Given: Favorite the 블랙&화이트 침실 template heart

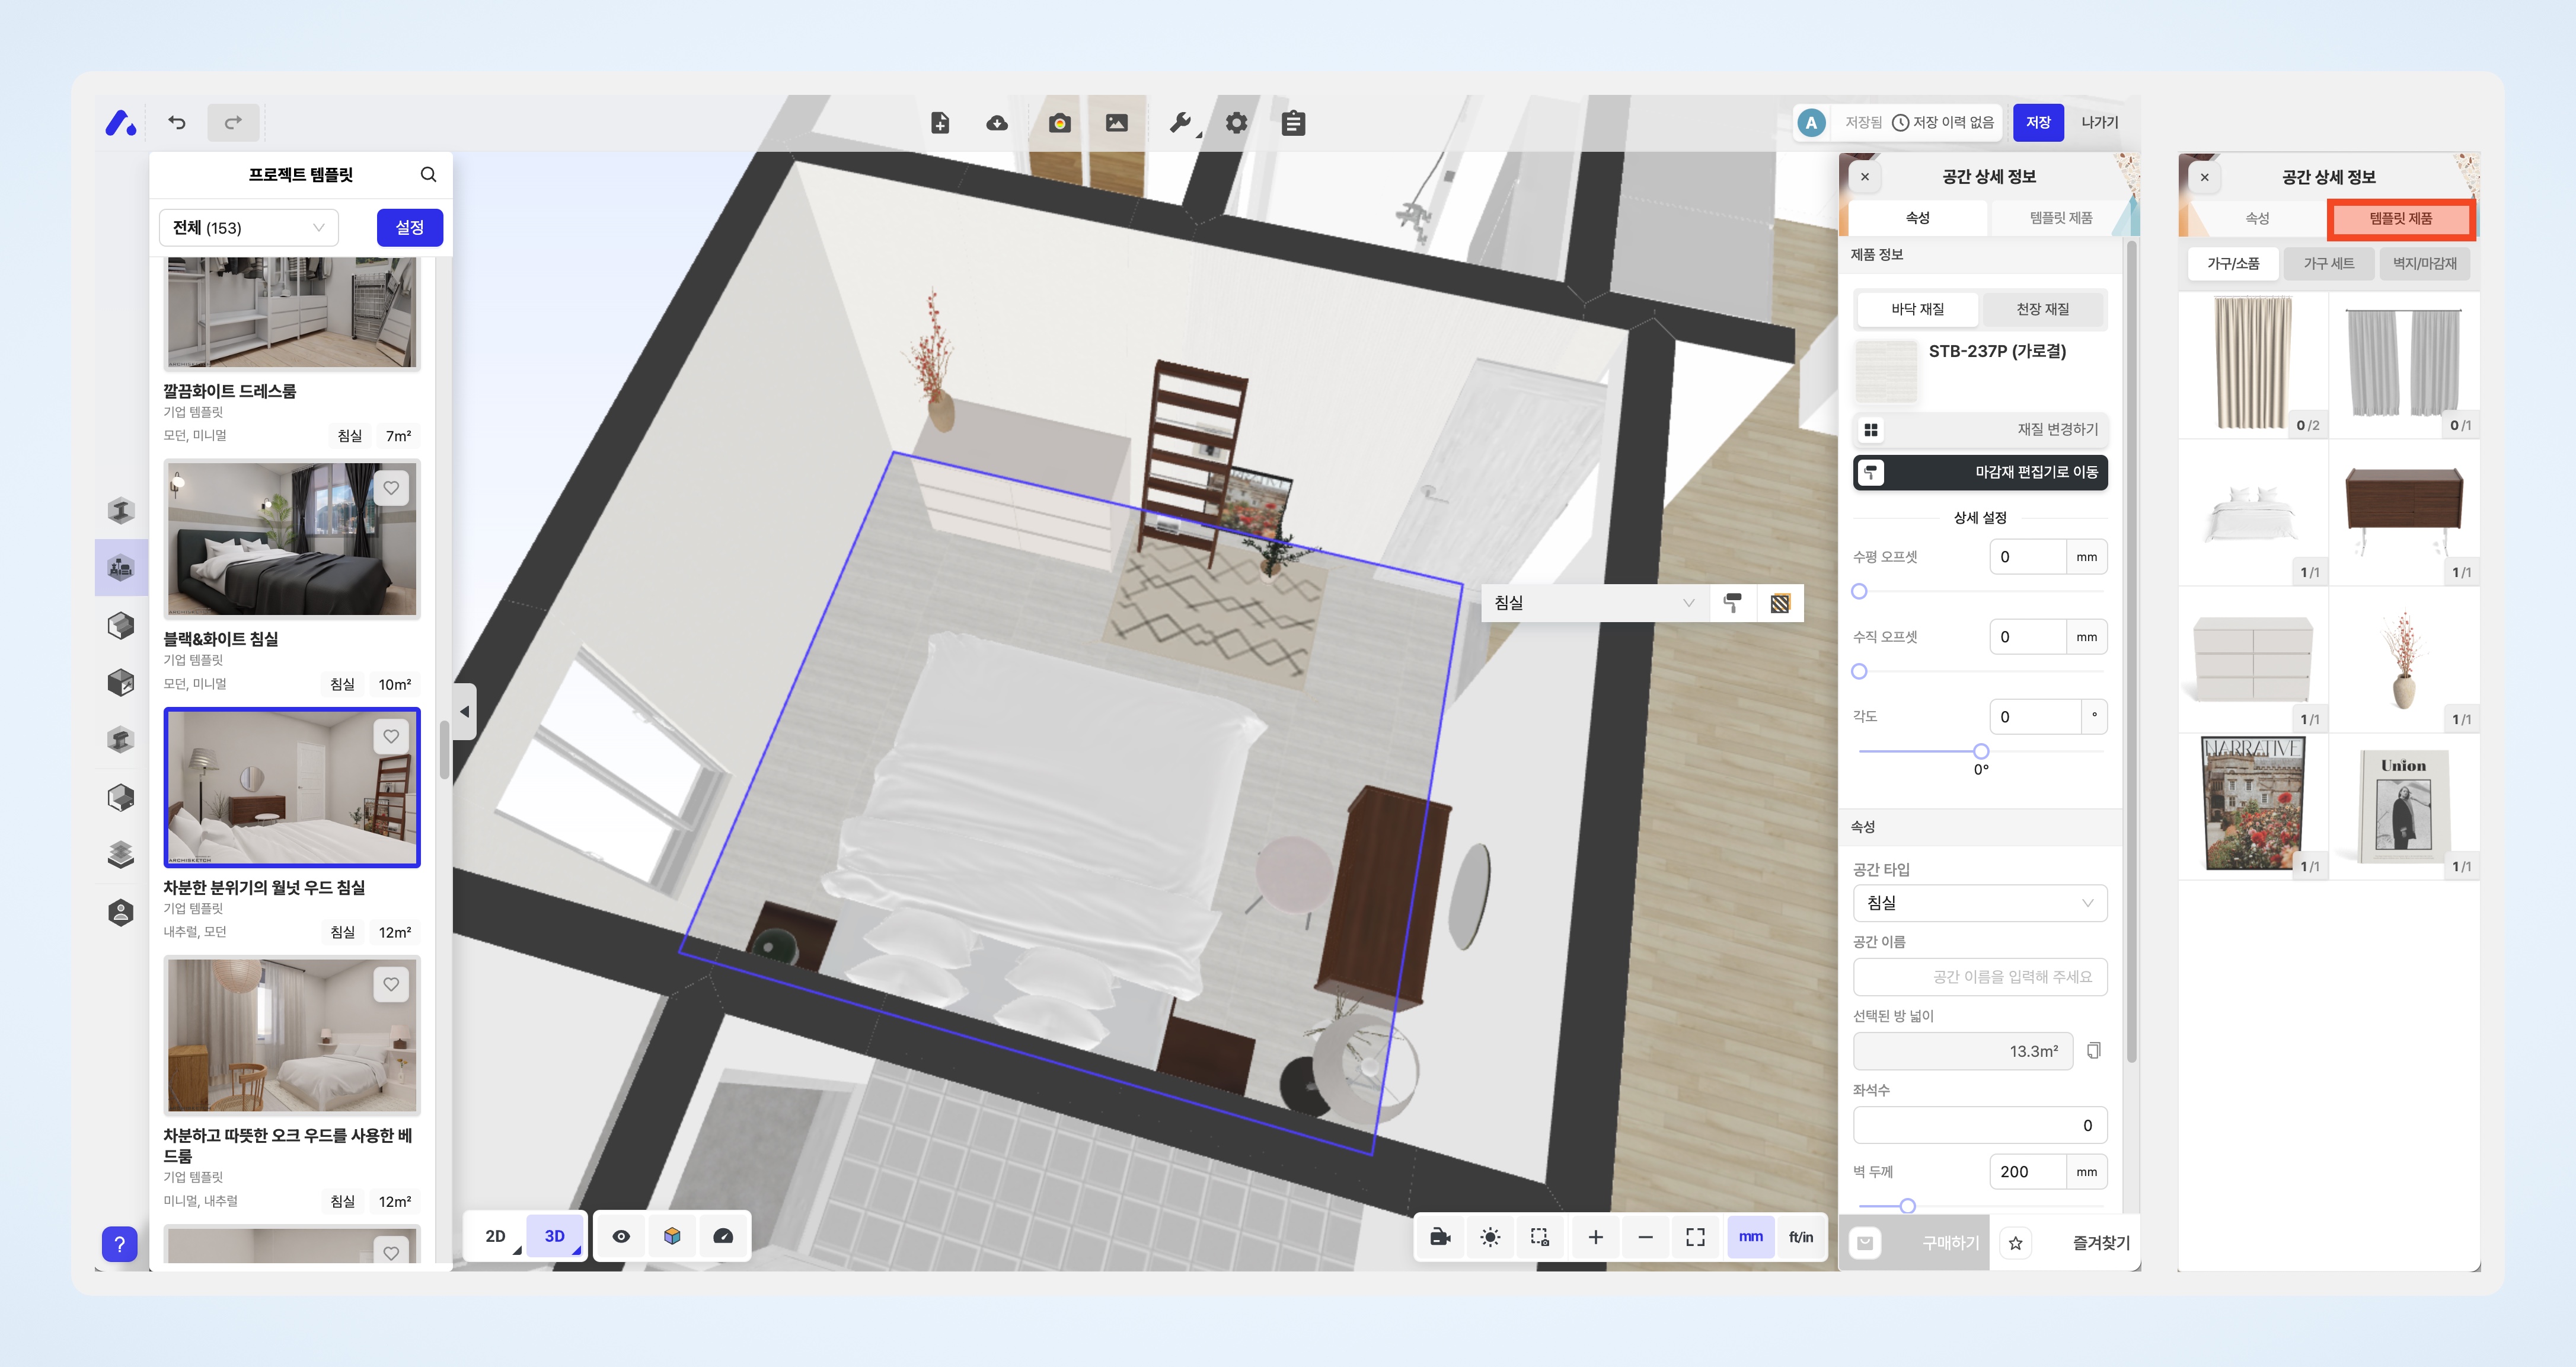Looking at the screenshot, I should [391, 488].
